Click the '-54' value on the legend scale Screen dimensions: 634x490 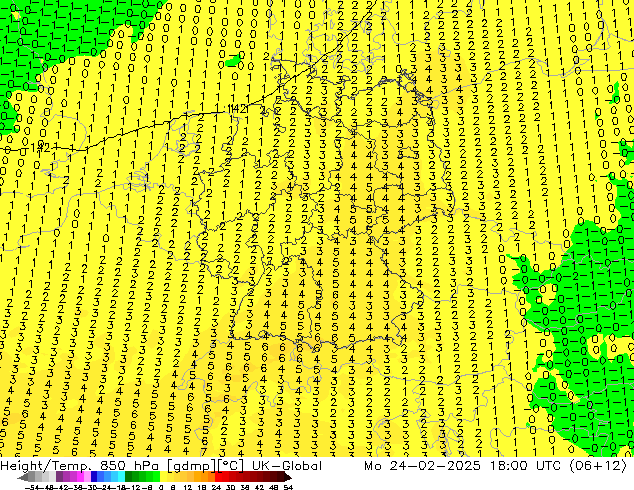[x=32, y=487]
